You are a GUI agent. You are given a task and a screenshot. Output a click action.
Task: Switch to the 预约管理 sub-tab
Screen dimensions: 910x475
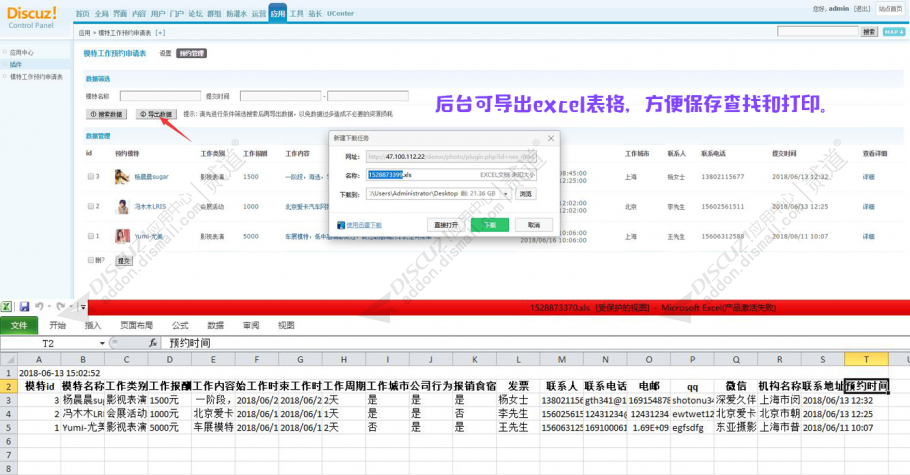pos(192,53)
